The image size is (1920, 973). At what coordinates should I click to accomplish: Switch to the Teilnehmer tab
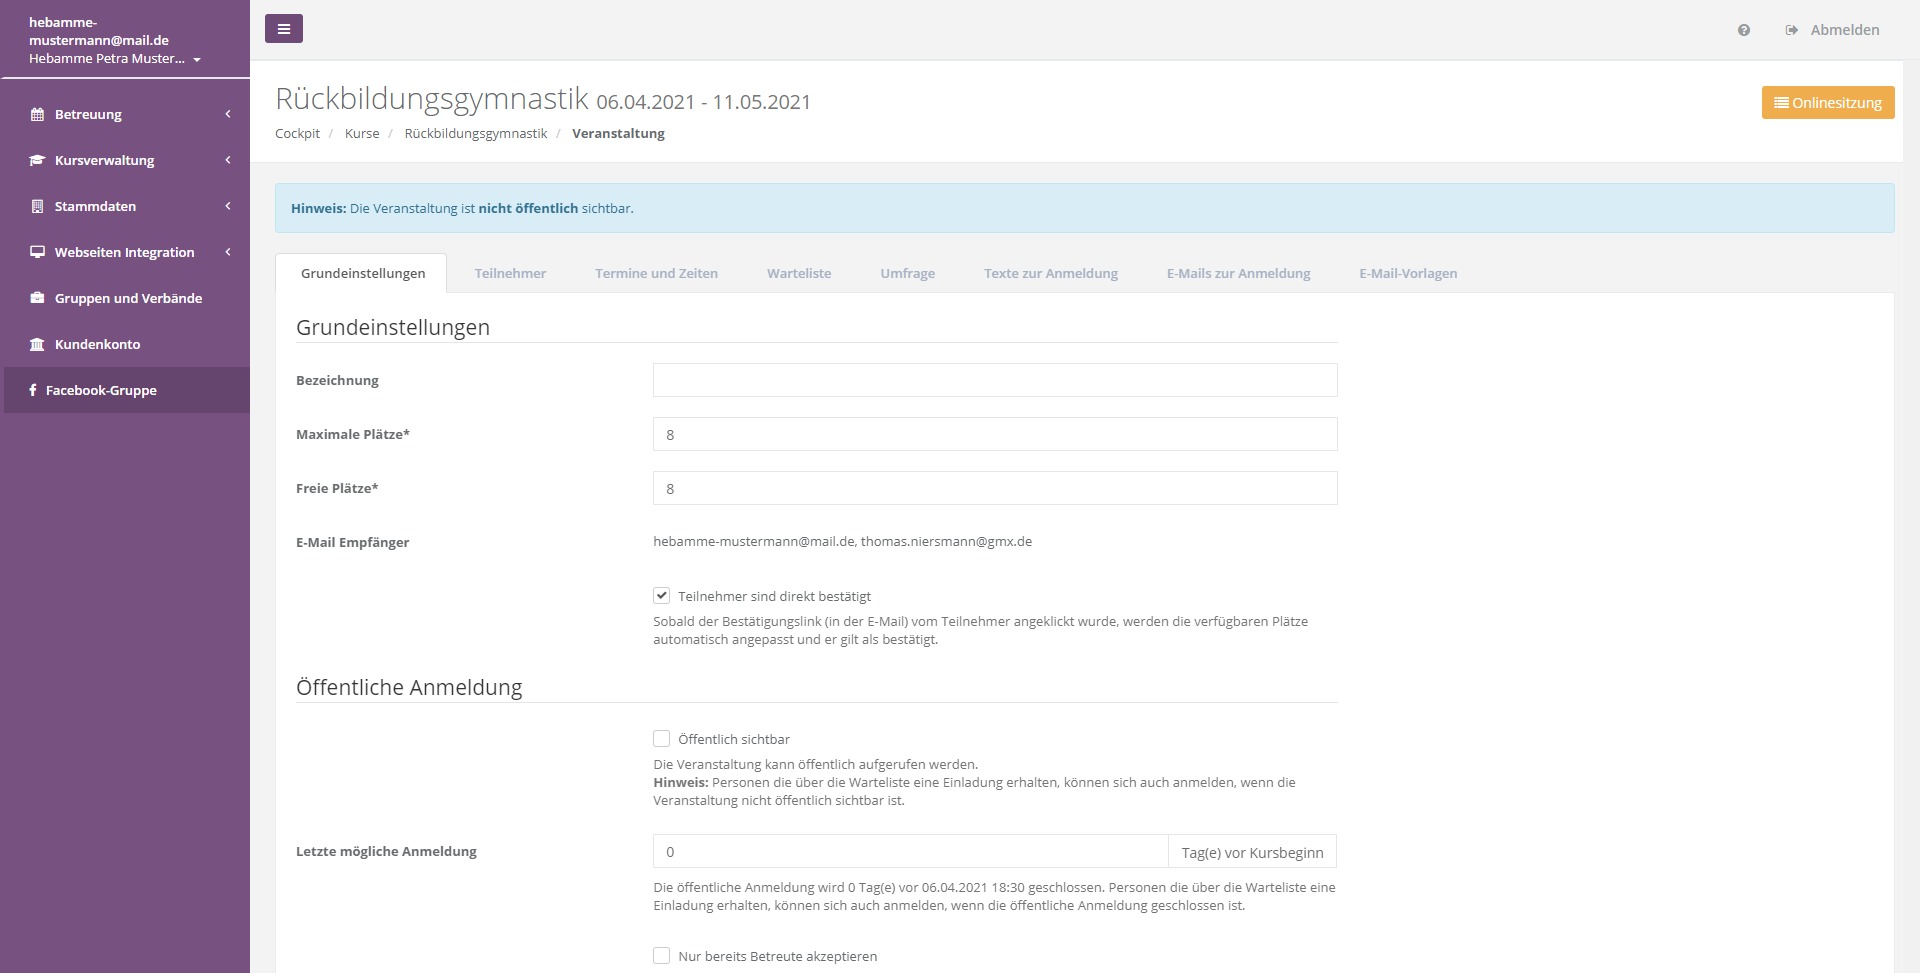coord(510,273)
